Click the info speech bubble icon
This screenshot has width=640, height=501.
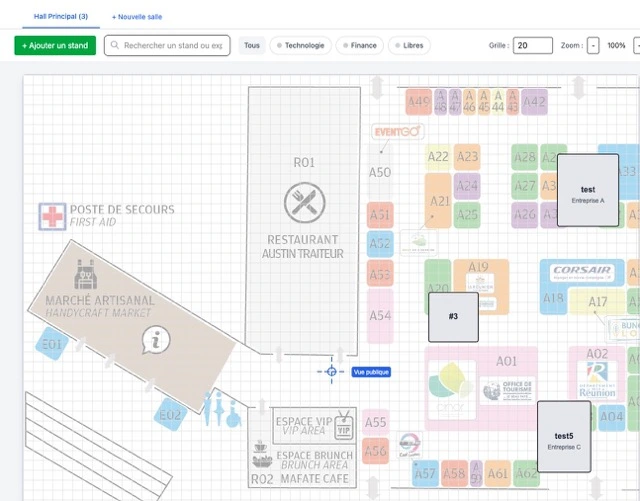point(156,340)
